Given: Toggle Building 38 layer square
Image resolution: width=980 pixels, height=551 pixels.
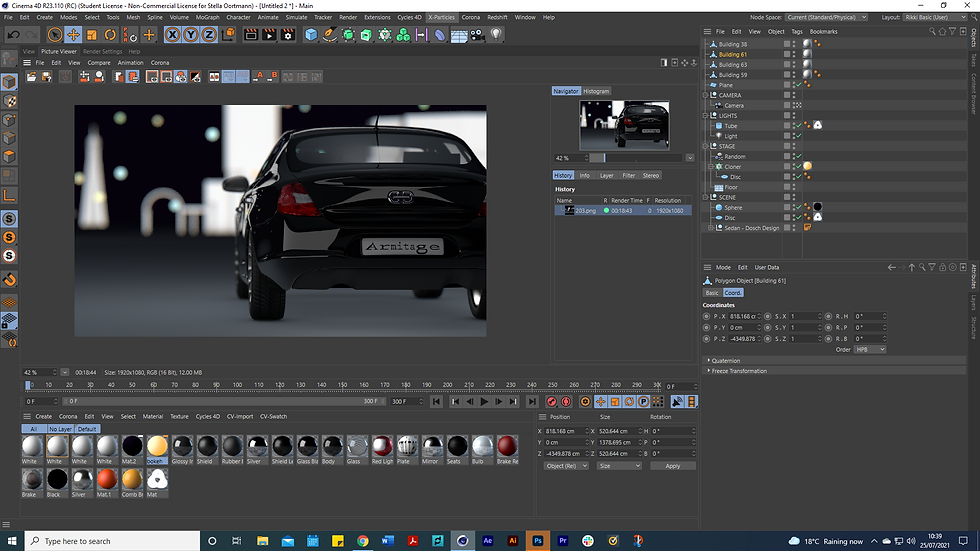Looking at the screenshot, I should tap(787, 44).
